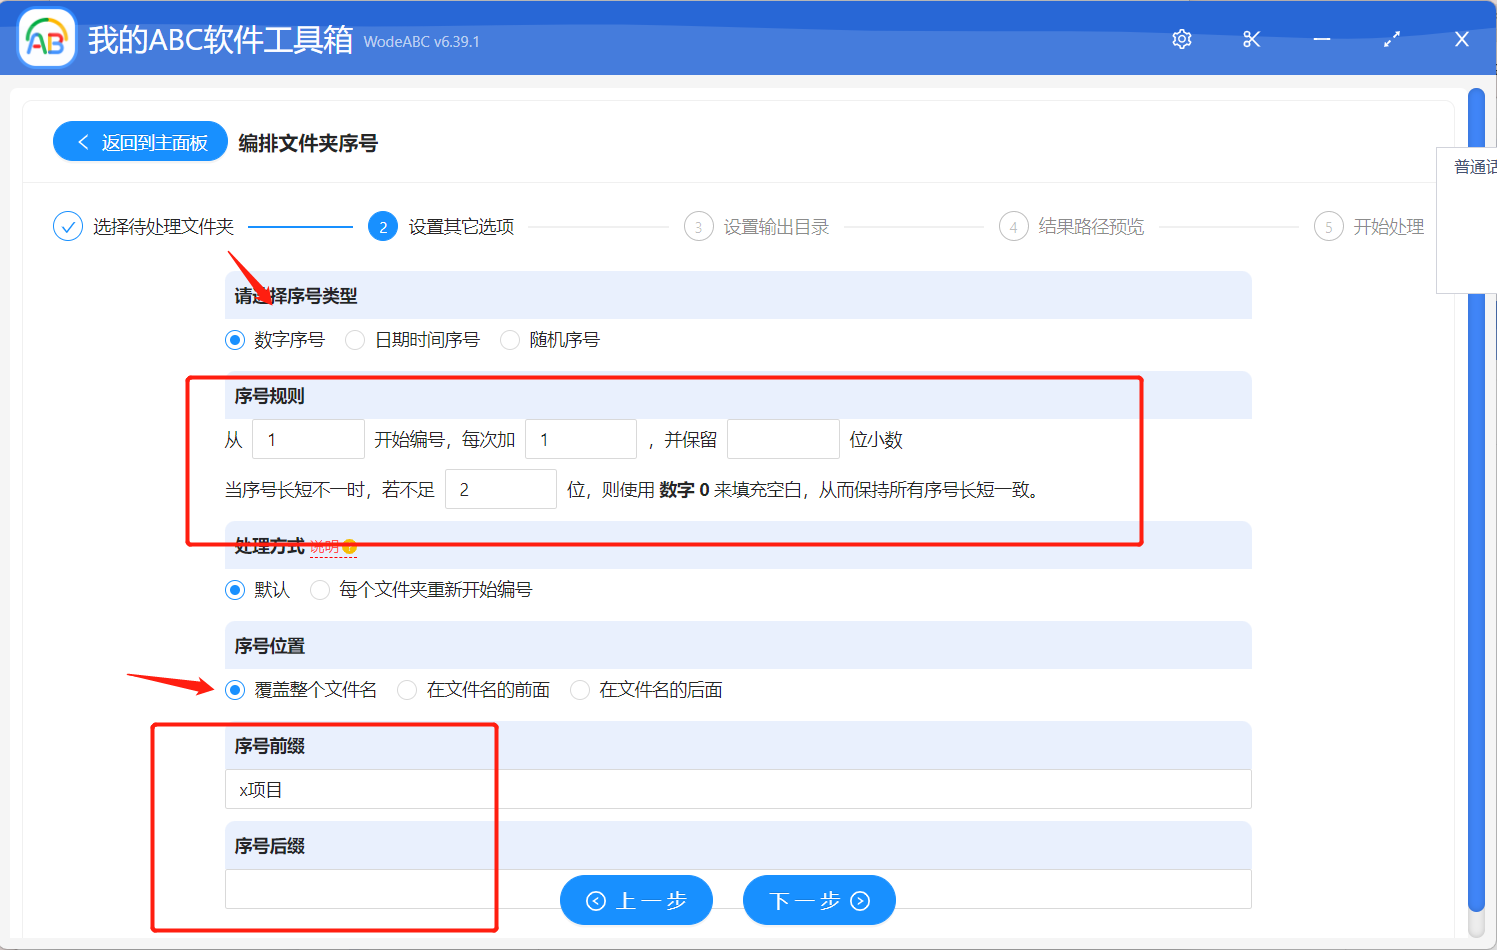The height and width of the screenshot is (950, 1497).
Task: Click the completed checkmark on step 选择待处理文件夹
Action: 67,226
